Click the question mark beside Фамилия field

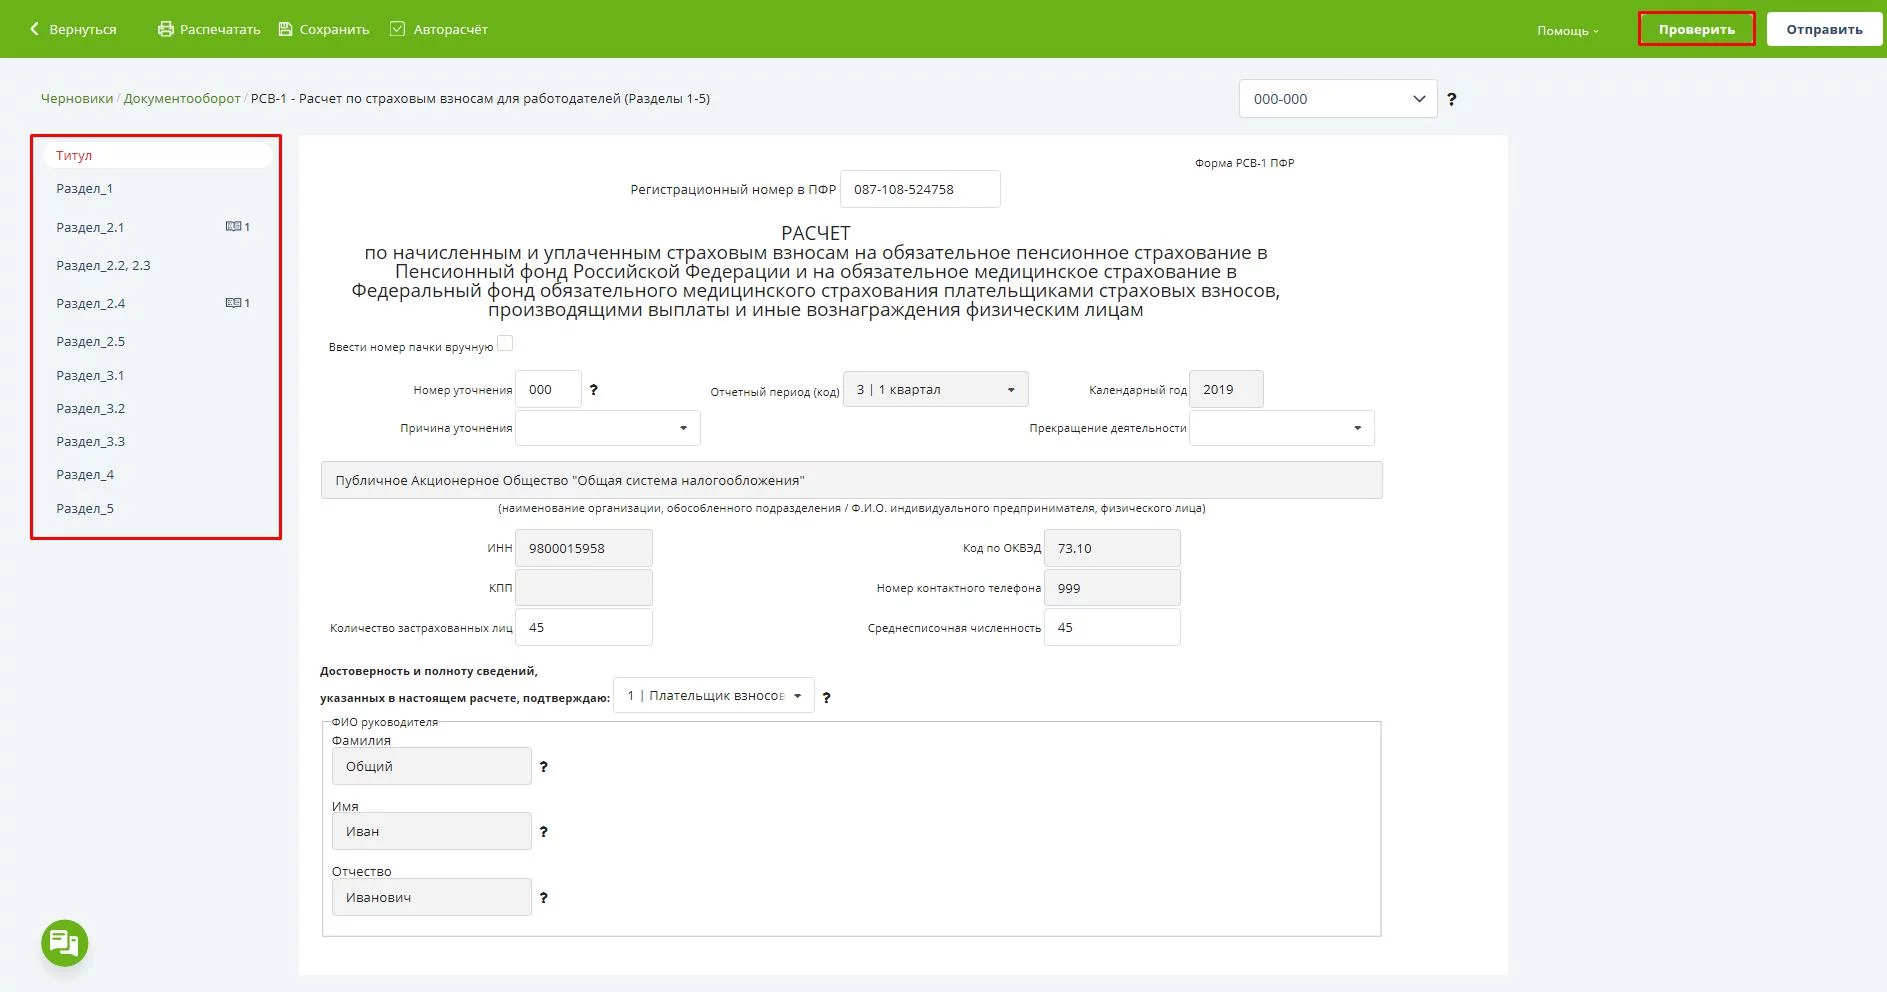(x=544, y=767)
